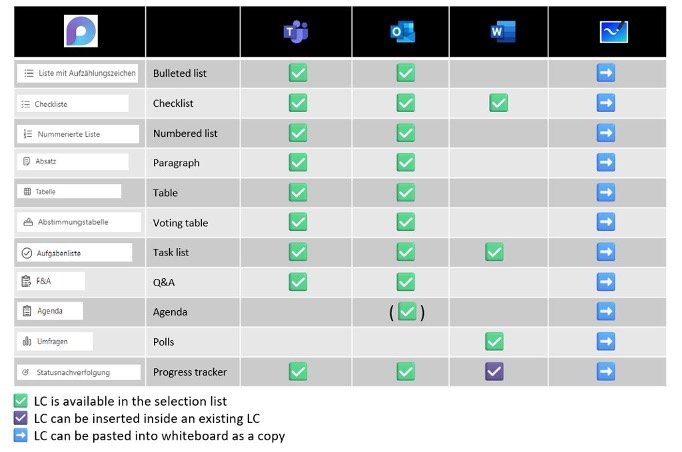Select the Liste mit Aufzählungszeichen option

pos(77,73)
